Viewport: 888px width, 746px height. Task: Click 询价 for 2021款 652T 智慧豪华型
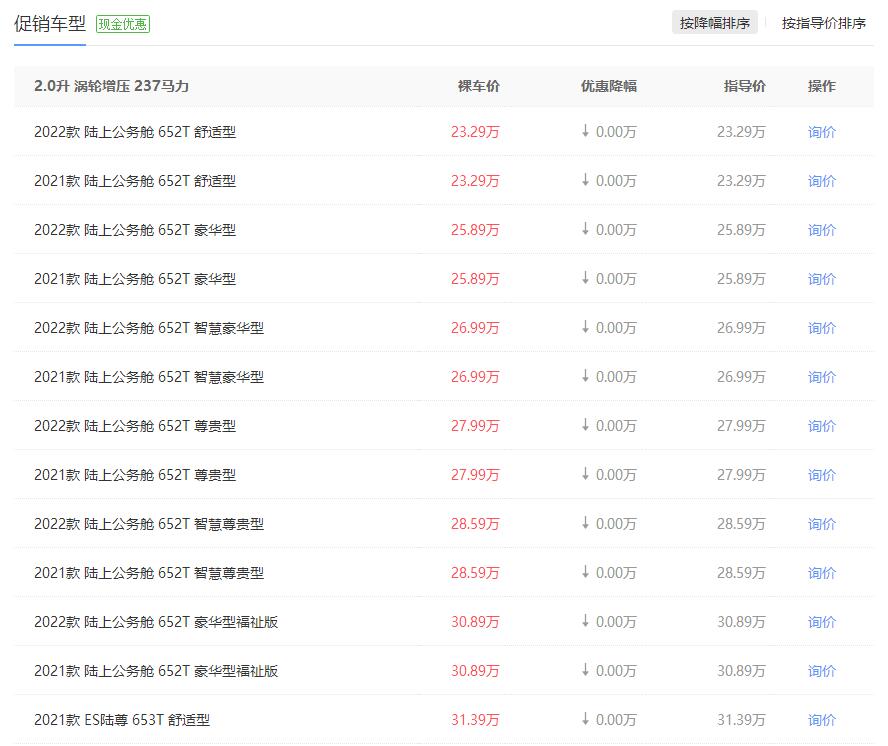click(x=822, y=377)
